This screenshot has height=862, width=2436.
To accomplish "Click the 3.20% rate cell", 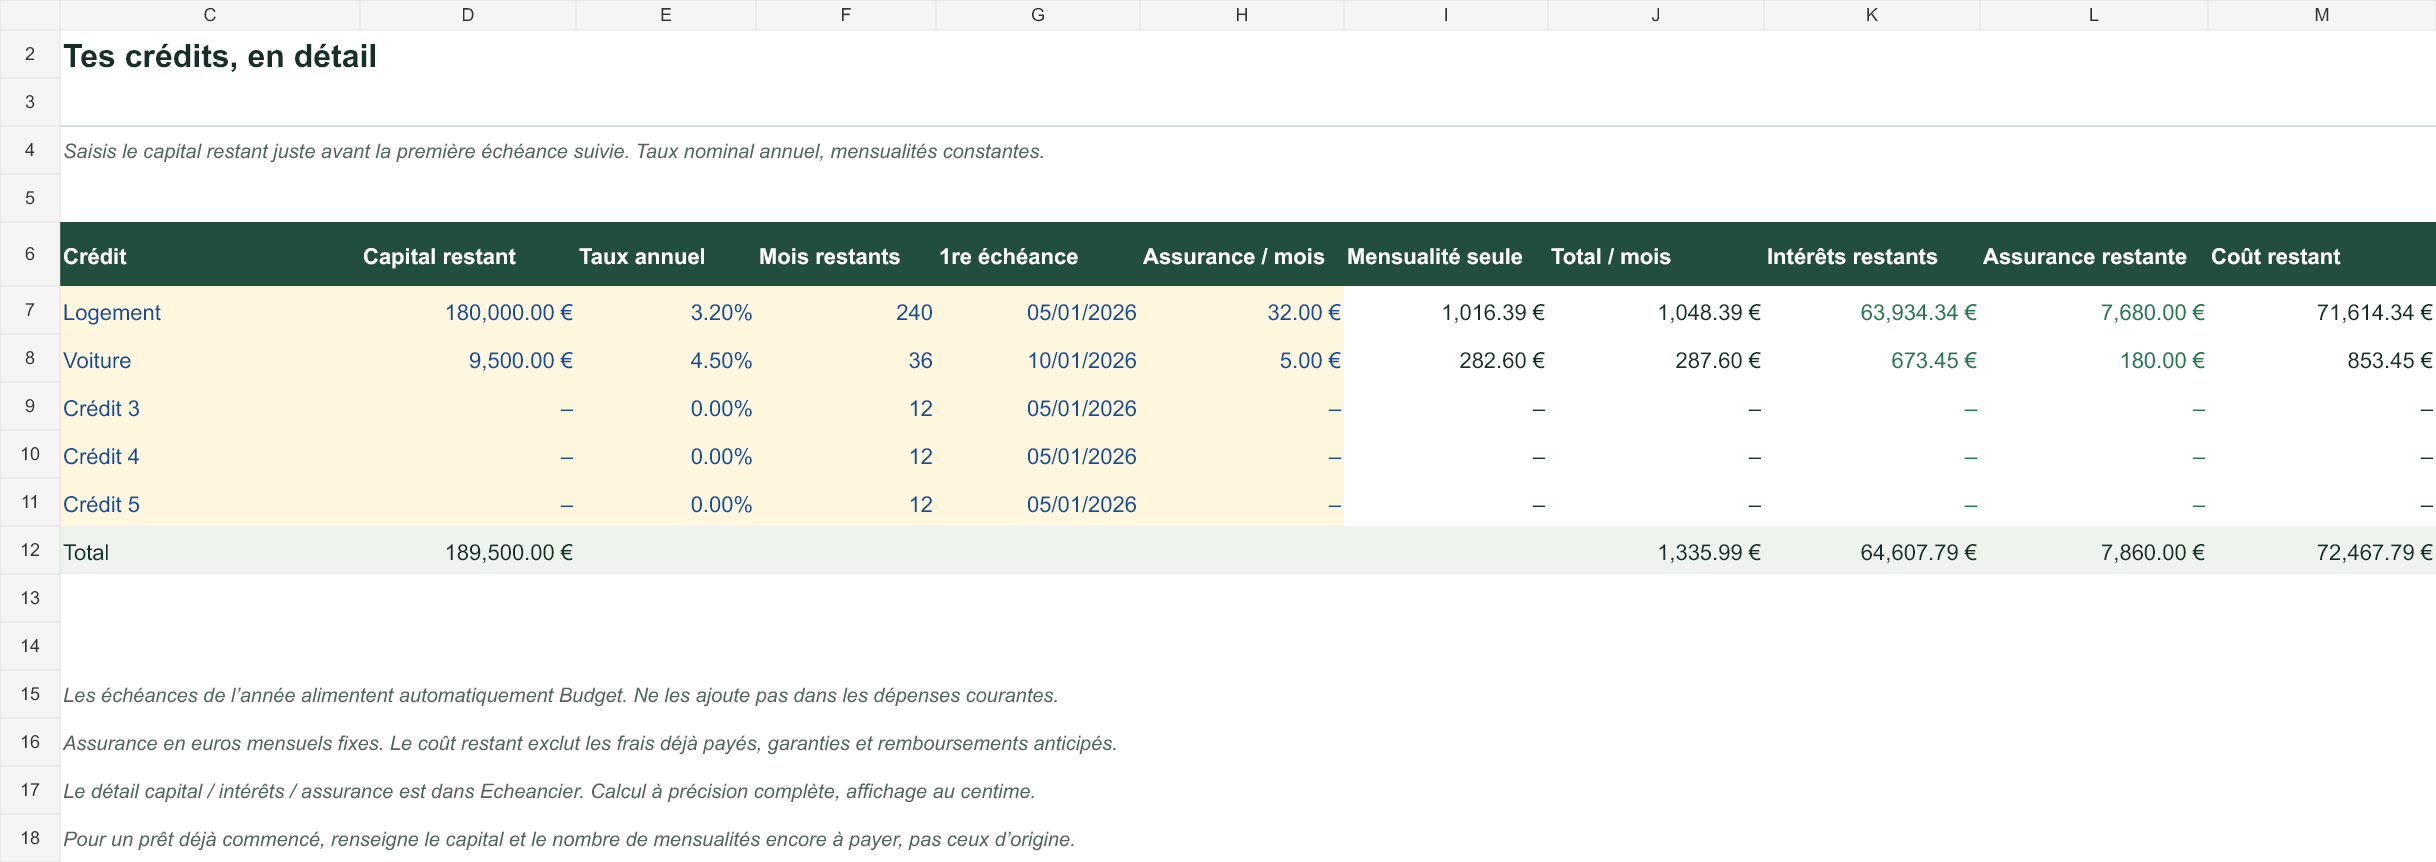I will (666, 312).
